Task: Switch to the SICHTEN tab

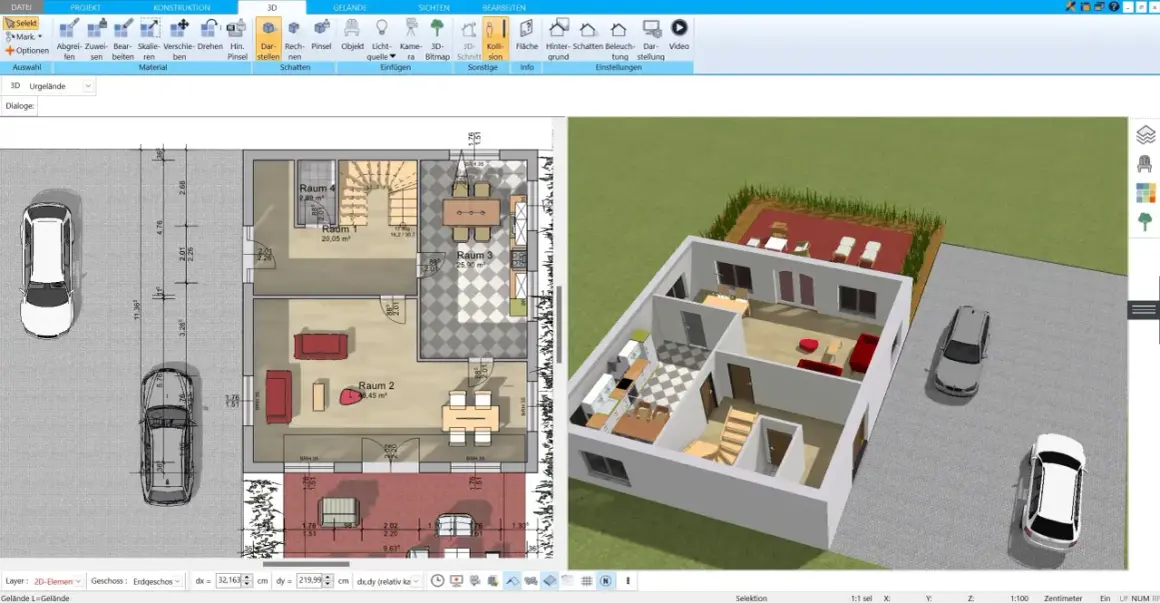Action: pos(434,7)
